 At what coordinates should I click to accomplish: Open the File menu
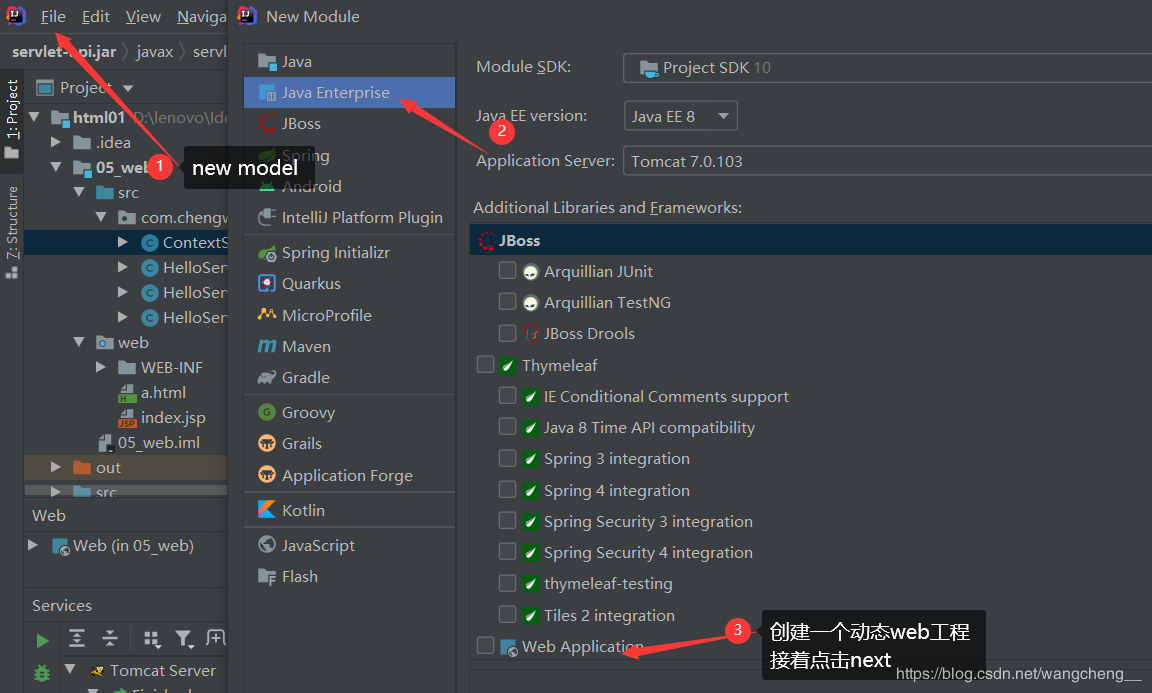click(x=53, y=16)
